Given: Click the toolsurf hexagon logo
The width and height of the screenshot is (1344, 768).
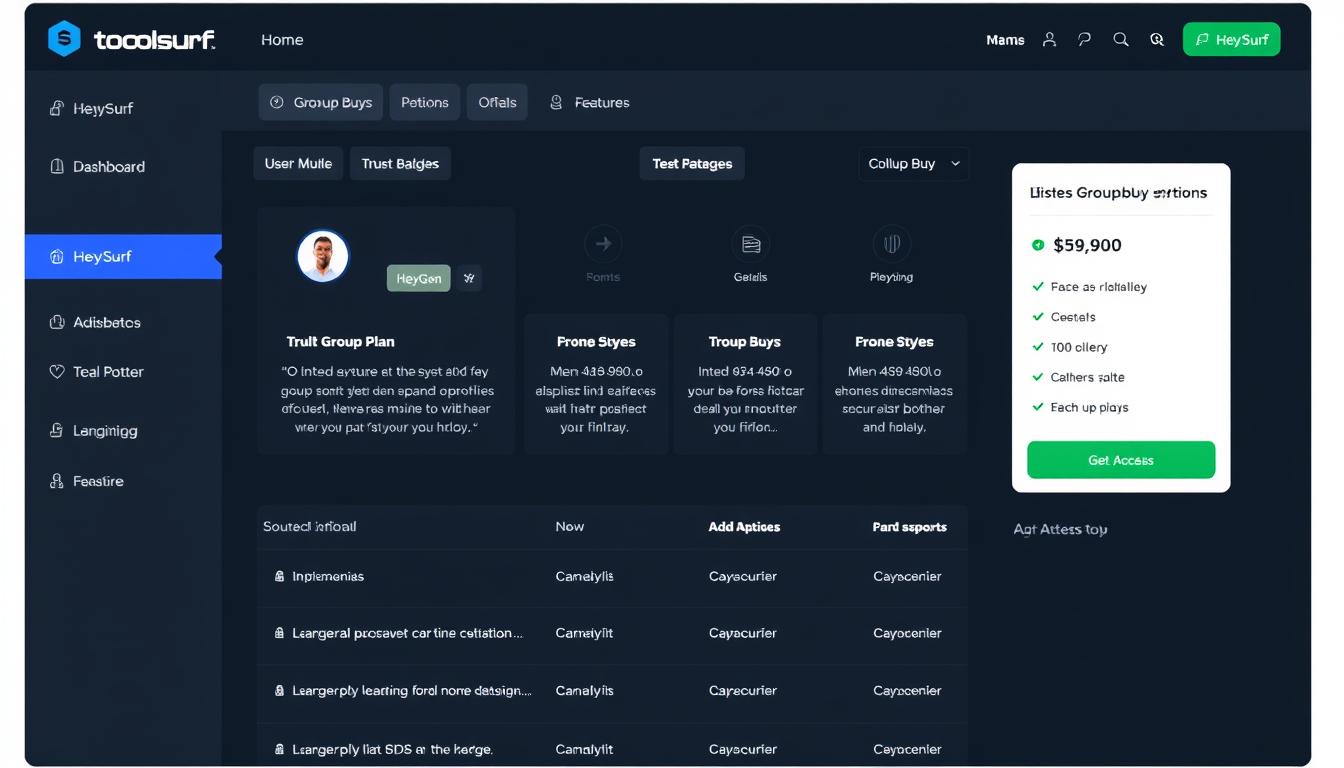Looking at the screenshot, I should 64,39.
